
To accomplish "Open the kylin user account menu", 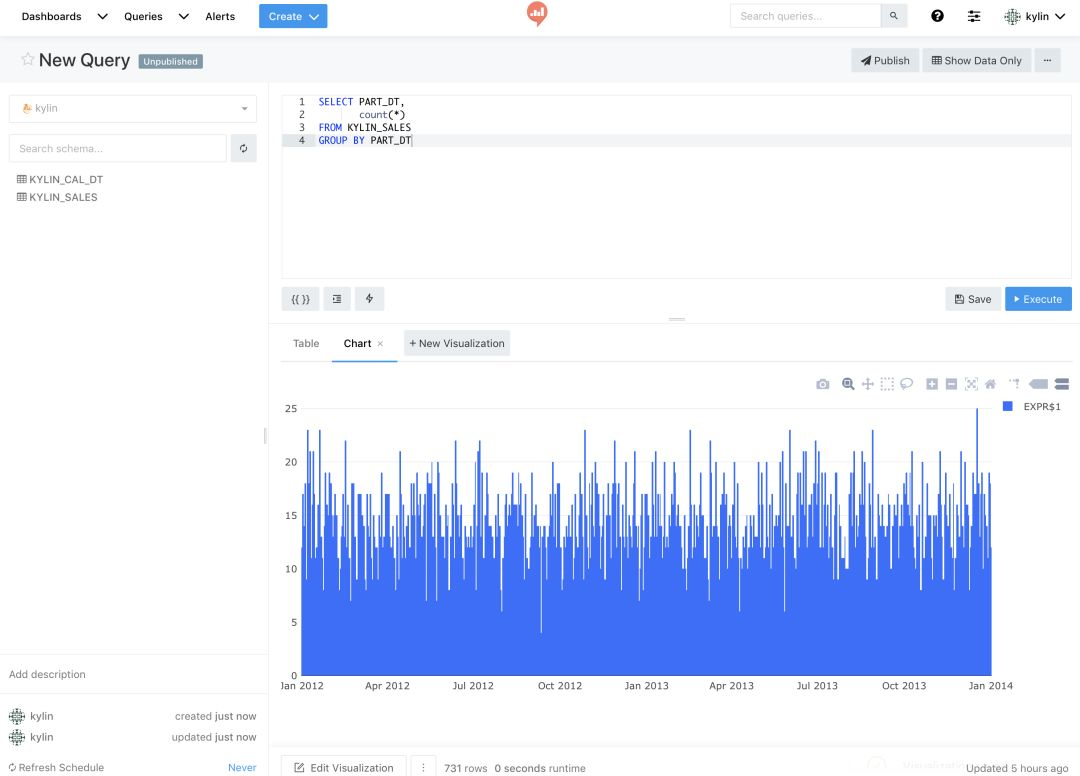I will 1034,16.
